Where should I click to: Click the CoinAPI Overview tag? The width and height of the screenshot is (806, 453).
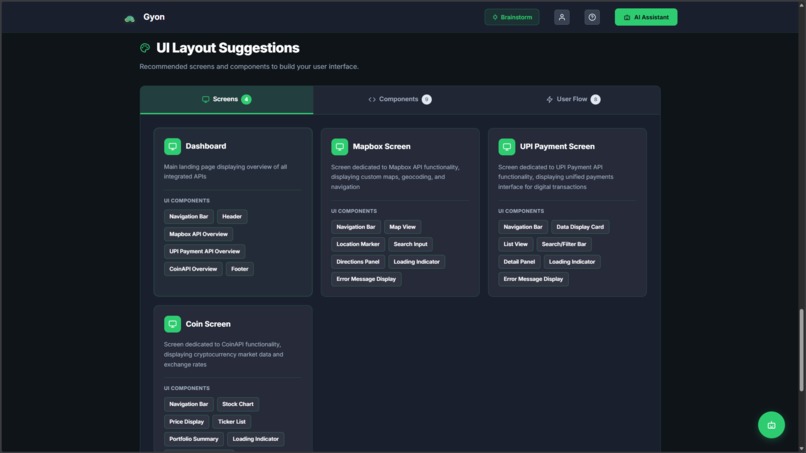[193, 269]
